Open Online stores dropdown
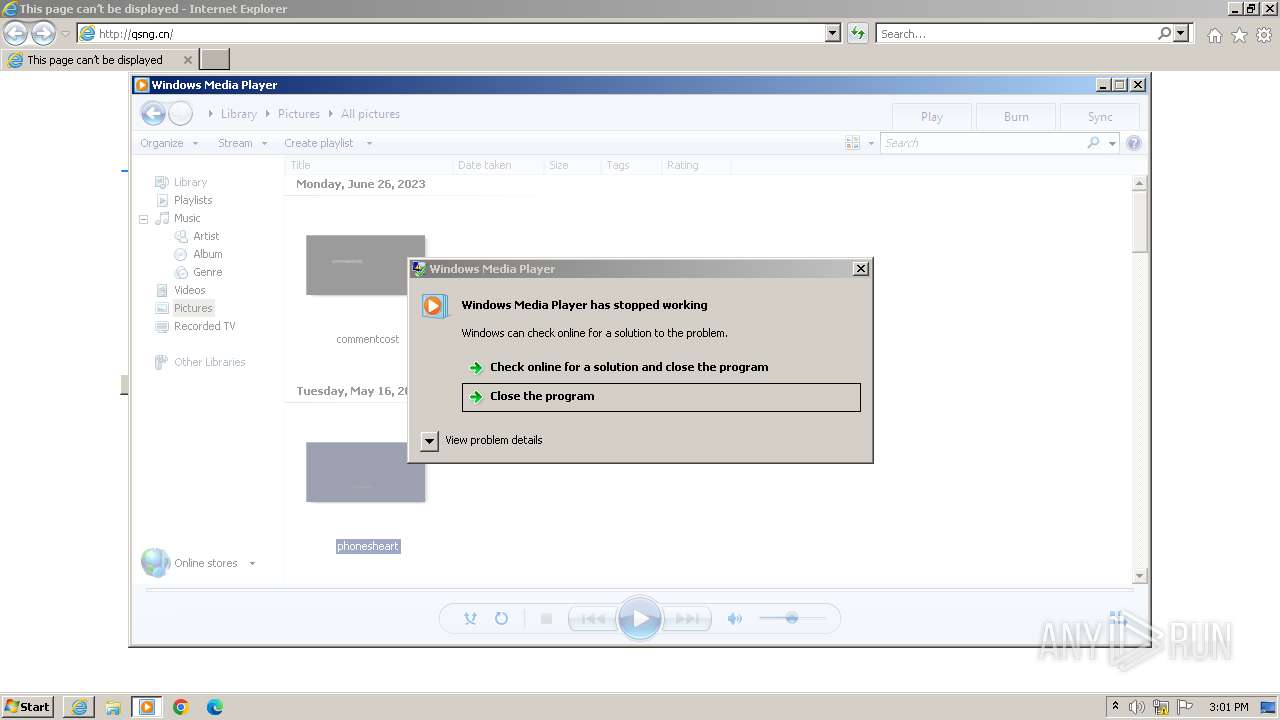The height and width of the screenshot is (720, 1280). 252,563
